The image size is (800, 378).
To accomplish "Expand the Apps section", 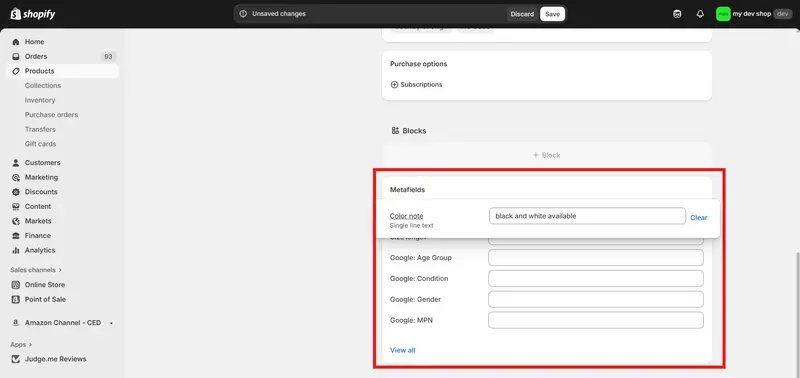I will click(x=21, y=344).
